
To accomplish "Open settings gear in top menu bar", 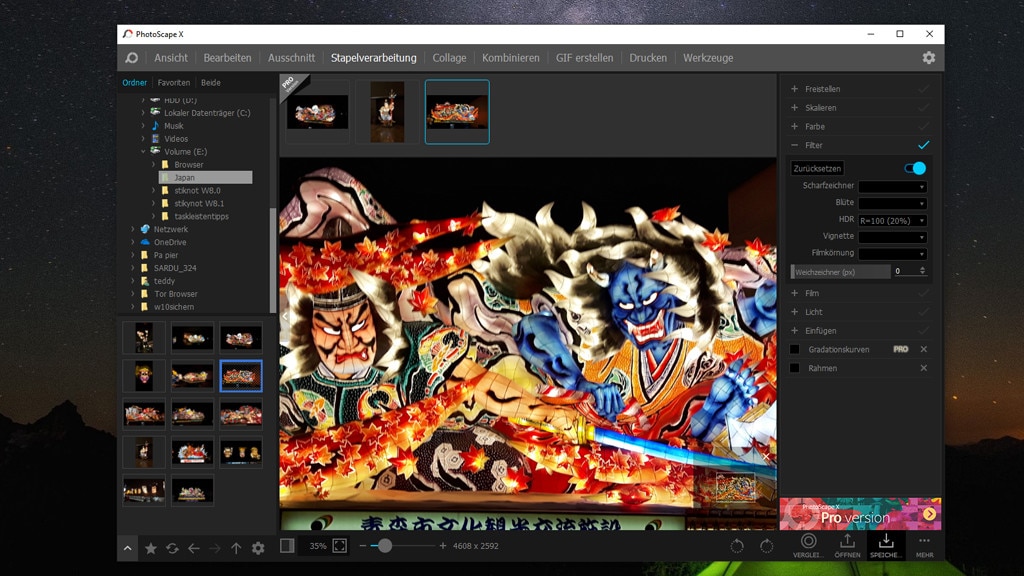I will pos(929,57).
